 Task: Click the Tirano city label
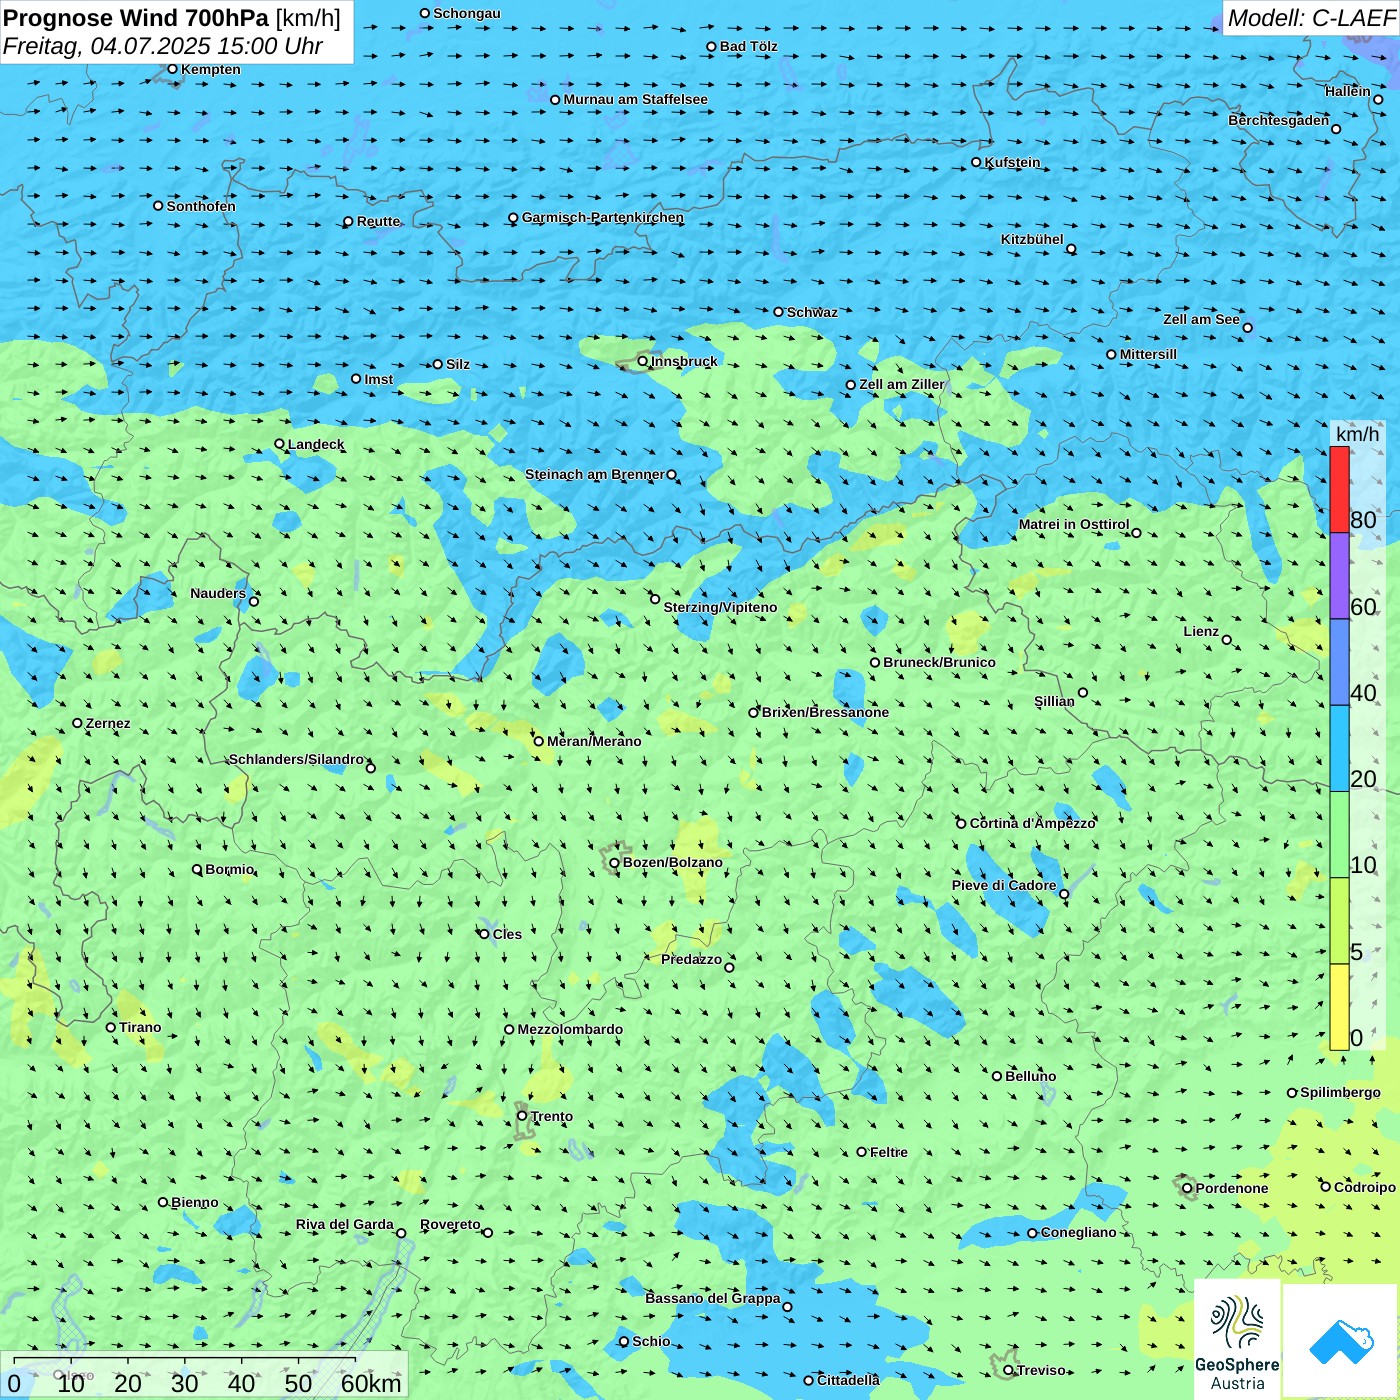tap(140, 1027)
